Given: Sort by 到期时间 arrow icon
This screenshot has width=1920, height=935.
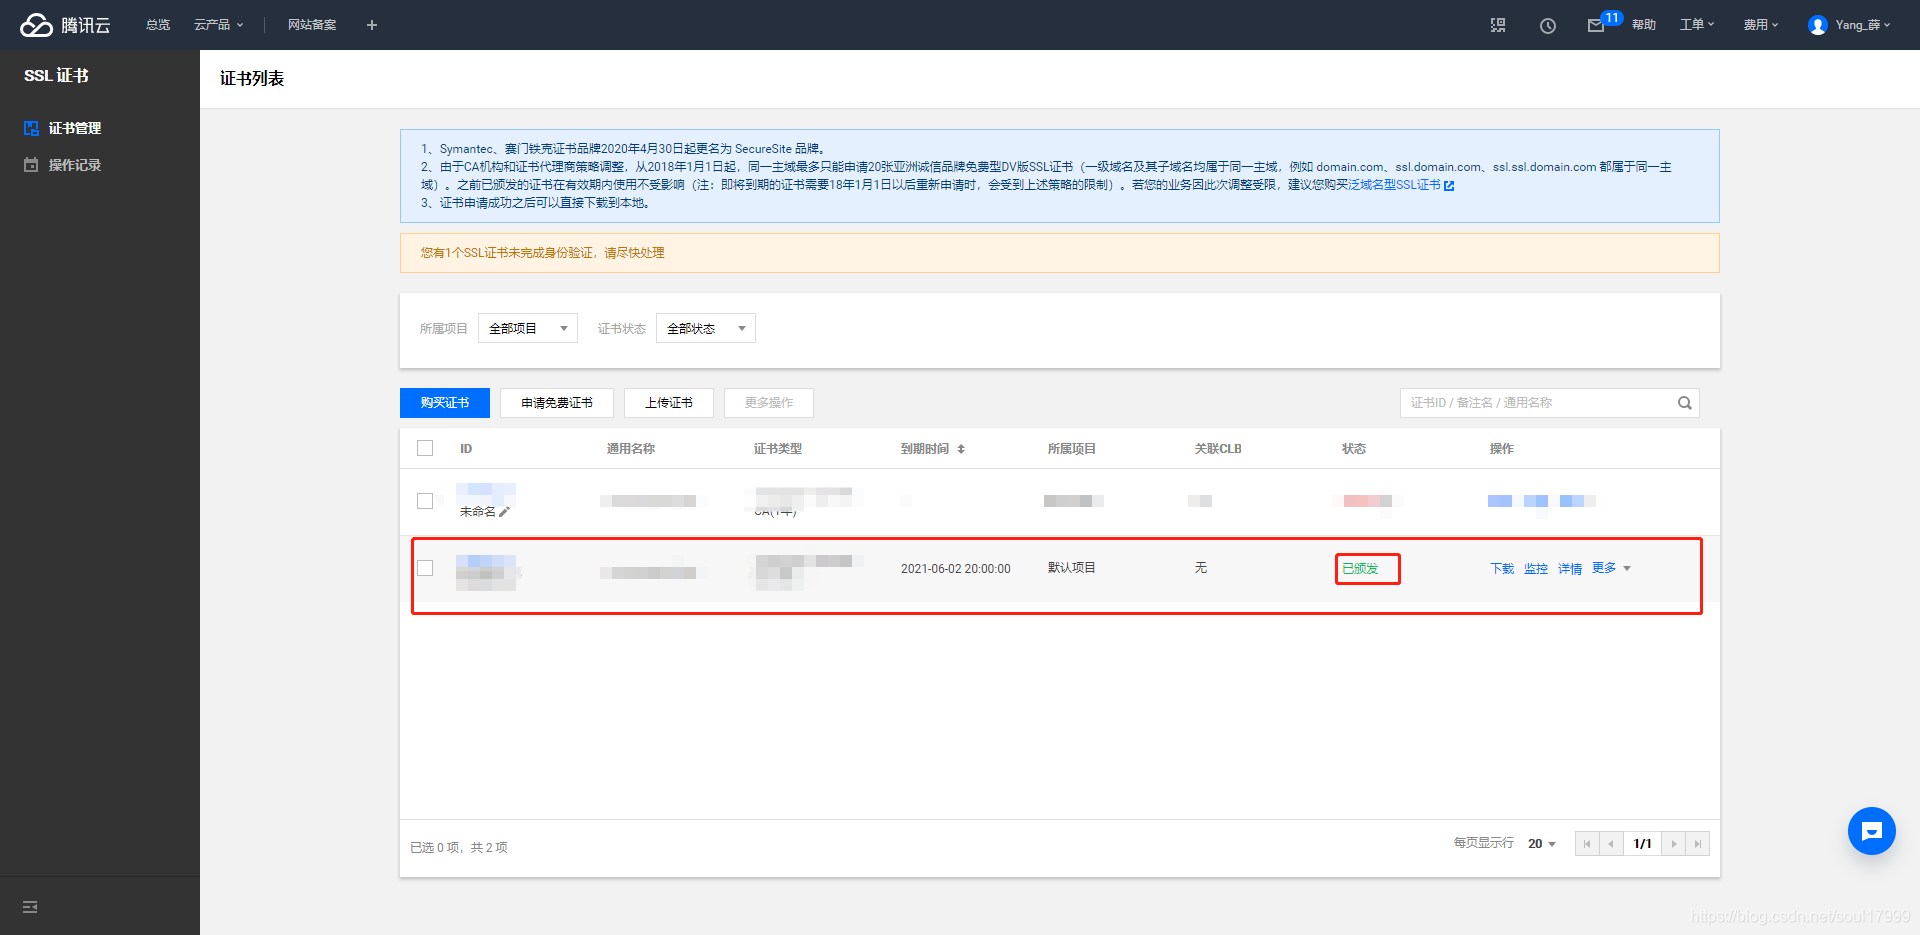Looking at the screenshot, I should (x=961, y=449).
